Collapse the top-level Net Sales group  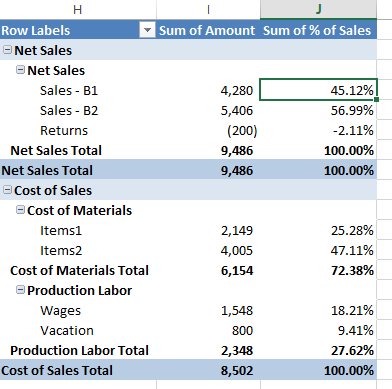[7, 50]
